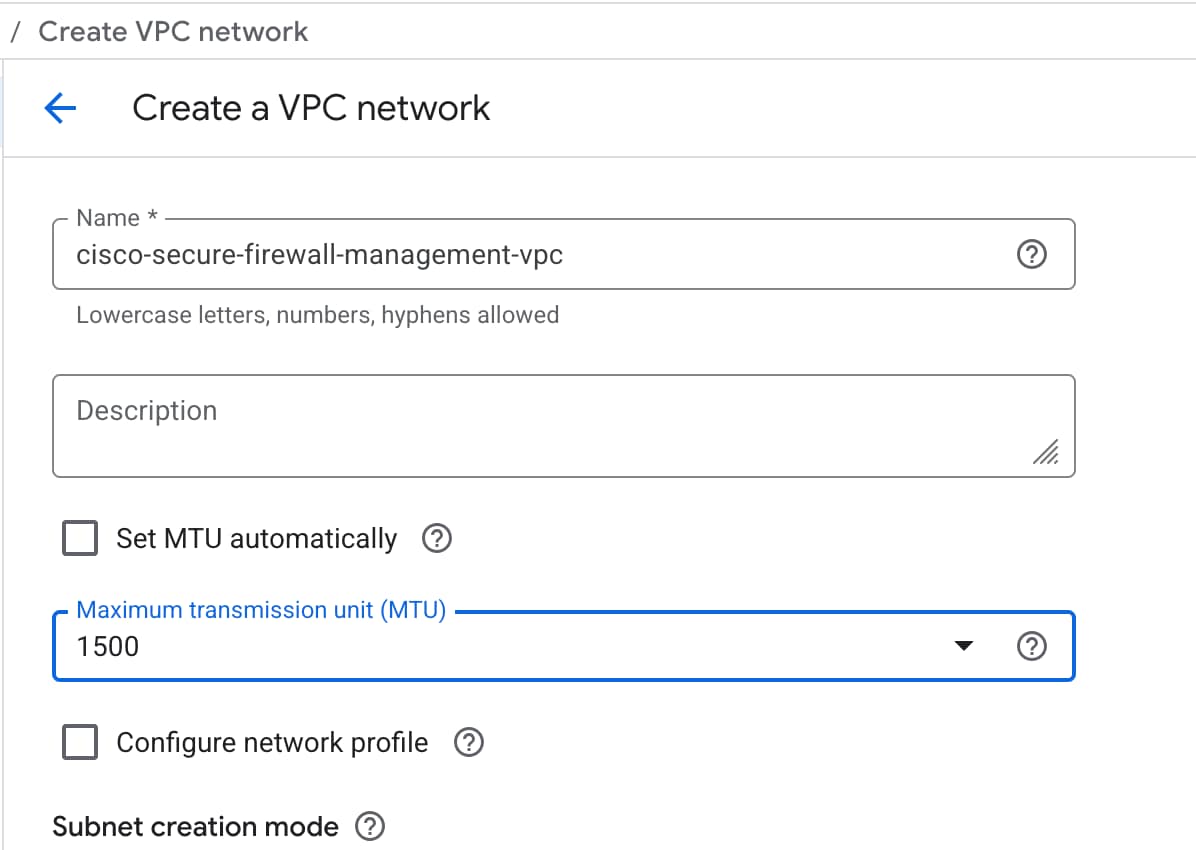Open help icon beside Subnet creation mode
The height and width of the screenshot is (850, 1196).
pyautogui.click(x=370, y=827)
